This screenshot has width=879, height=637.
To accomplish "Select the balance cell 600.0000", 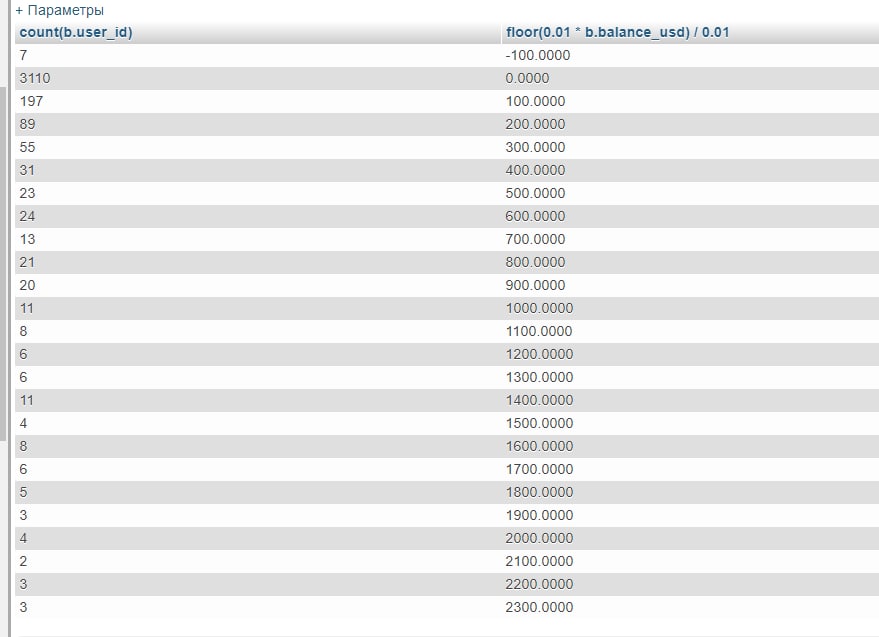I will click(x=690, y=216).
